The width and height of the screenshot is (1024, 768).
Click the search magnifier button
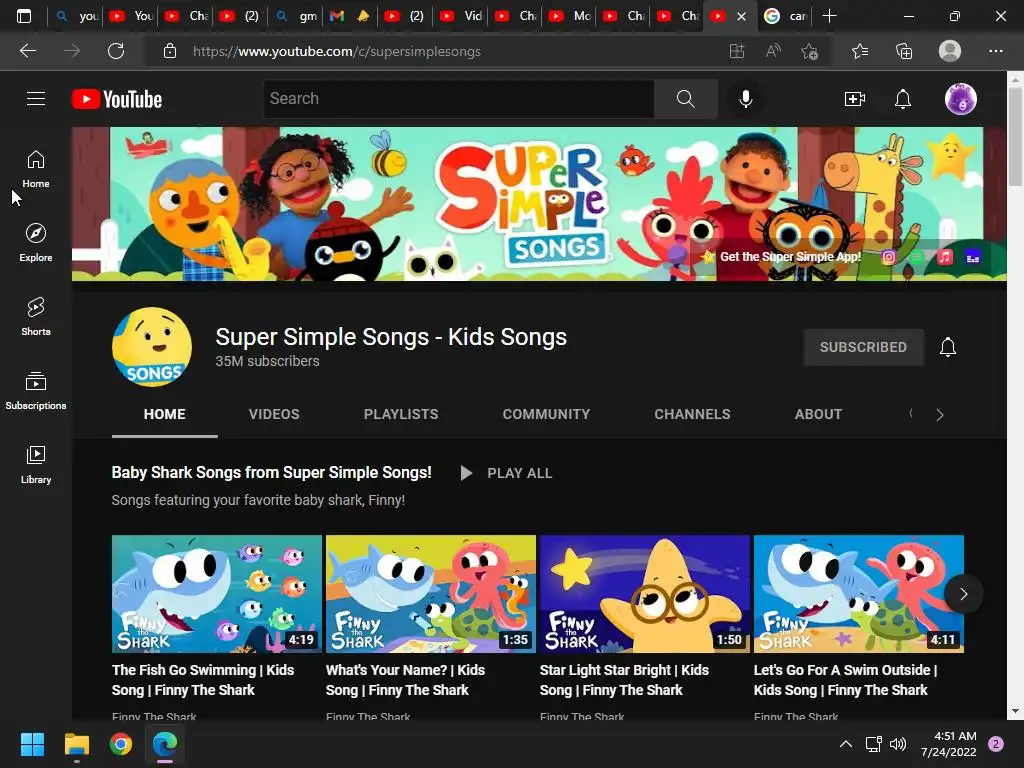click(x=686, y=99)
